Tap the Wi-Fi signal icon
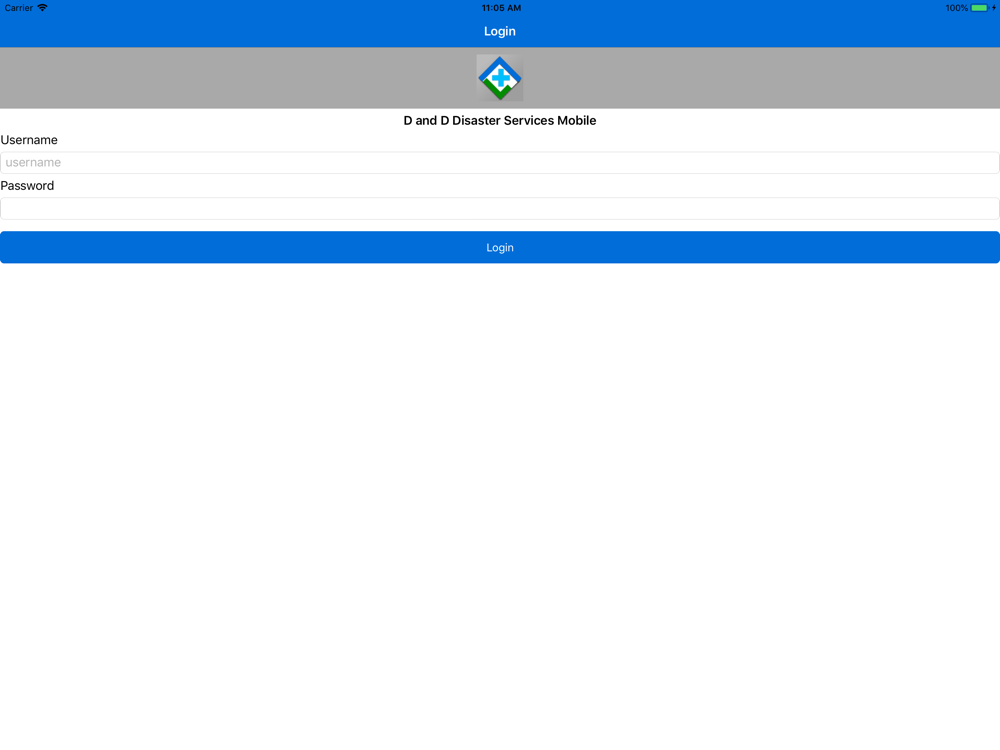Screen dimensions: 1000x750 coord(42,8)
